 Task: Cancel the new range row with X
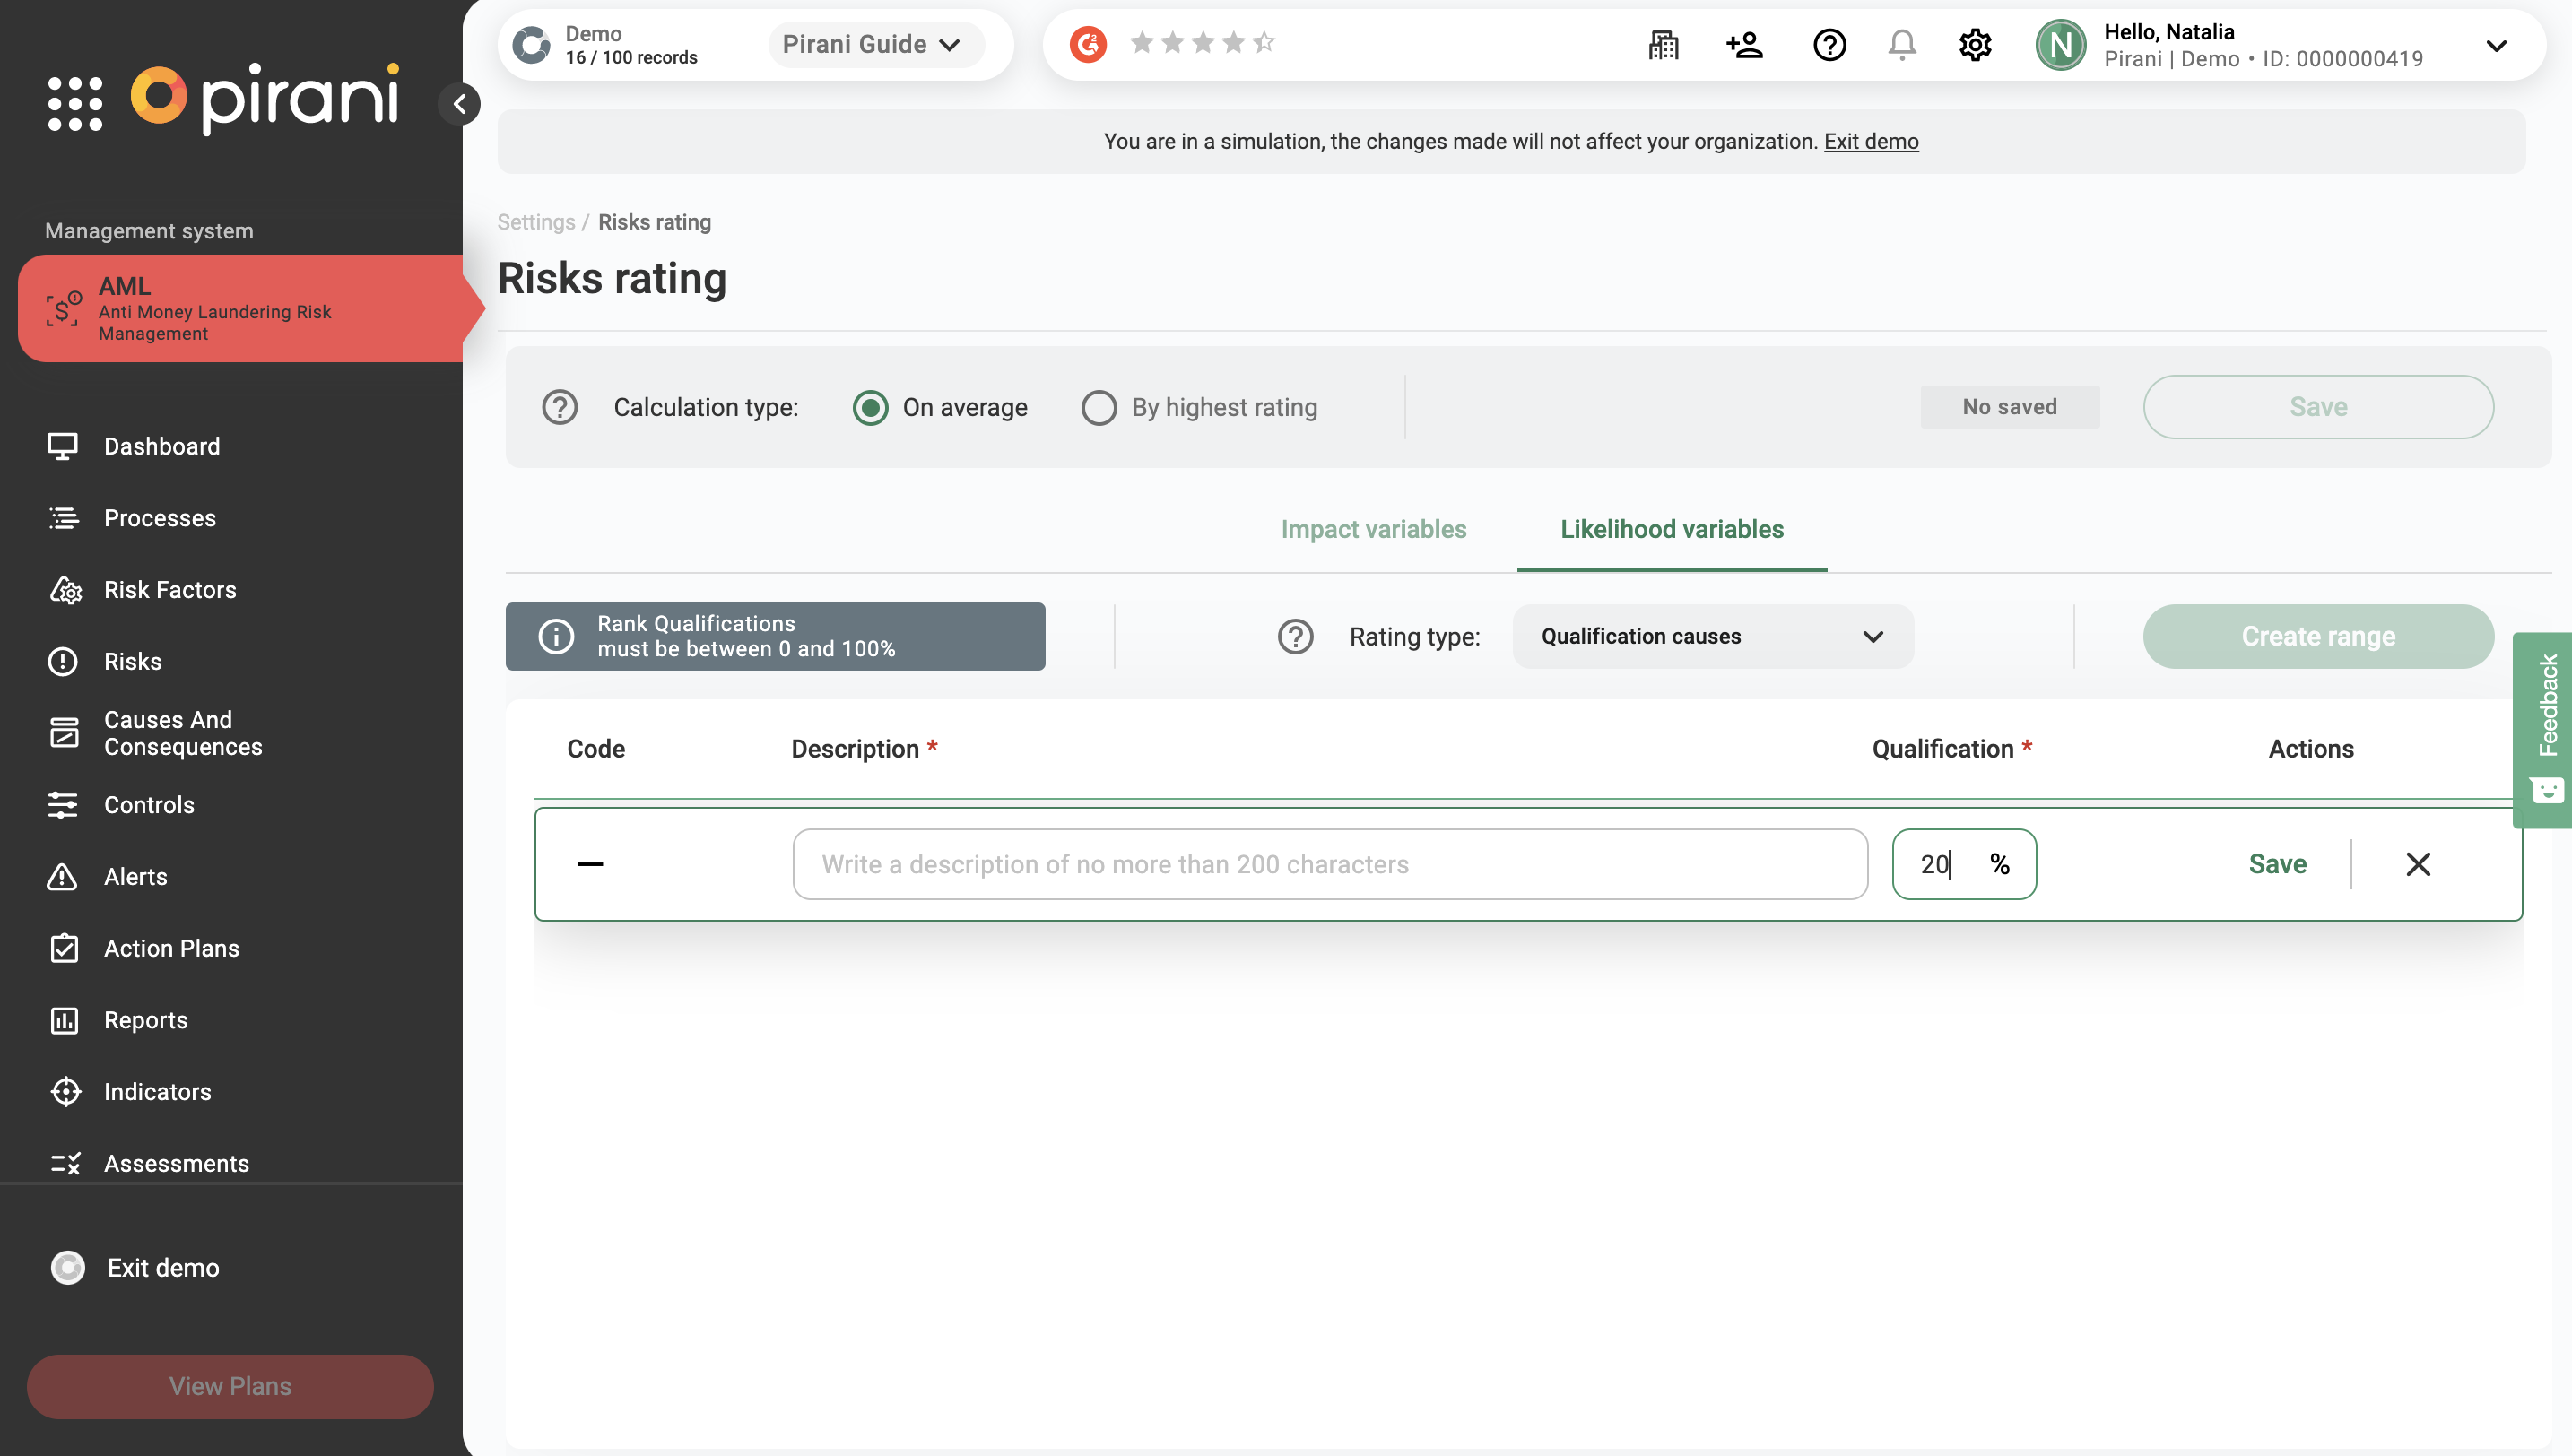click(2418, 864)
